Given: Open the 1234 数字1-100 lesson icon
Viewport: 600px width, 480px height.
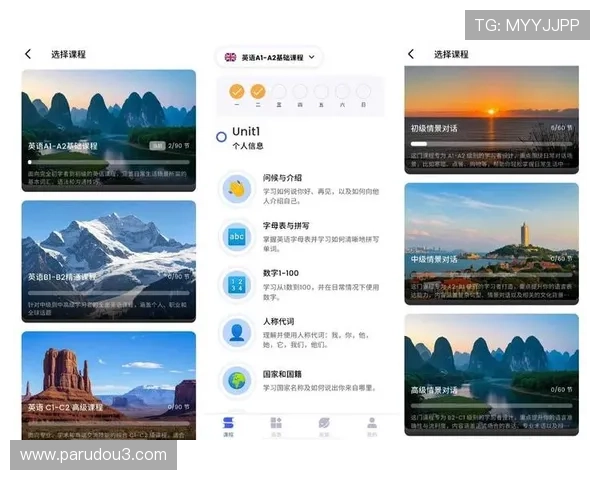Looking at the screenshot, I should 237,285.
